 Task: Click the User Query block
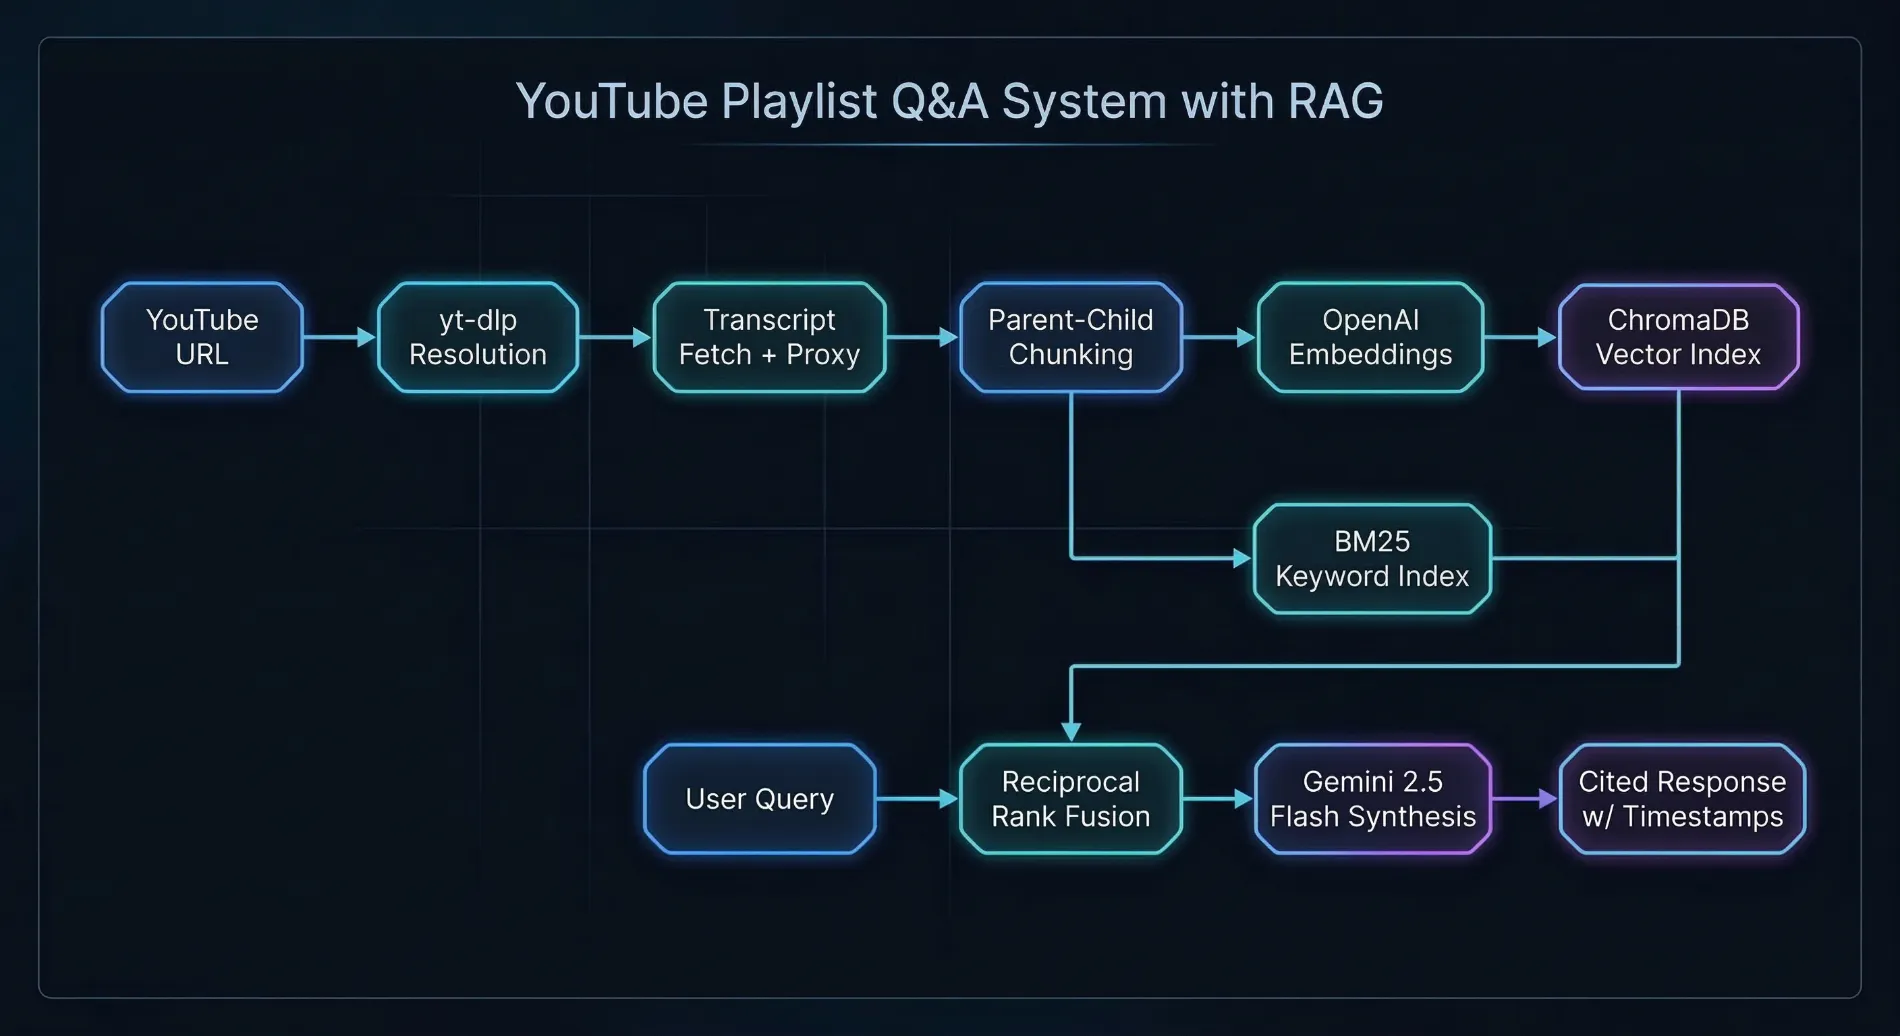(x=760, y=799)
